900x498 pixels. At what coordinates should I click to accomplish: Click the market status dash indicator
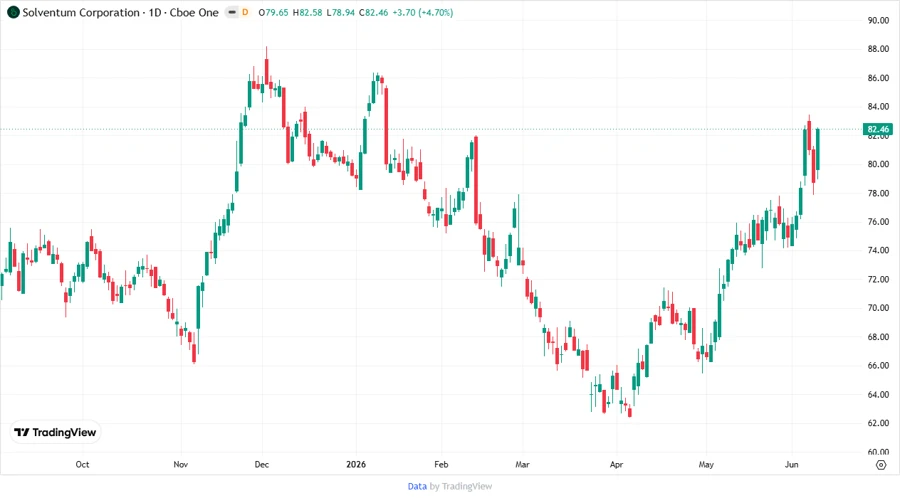(x=232, y=12)
